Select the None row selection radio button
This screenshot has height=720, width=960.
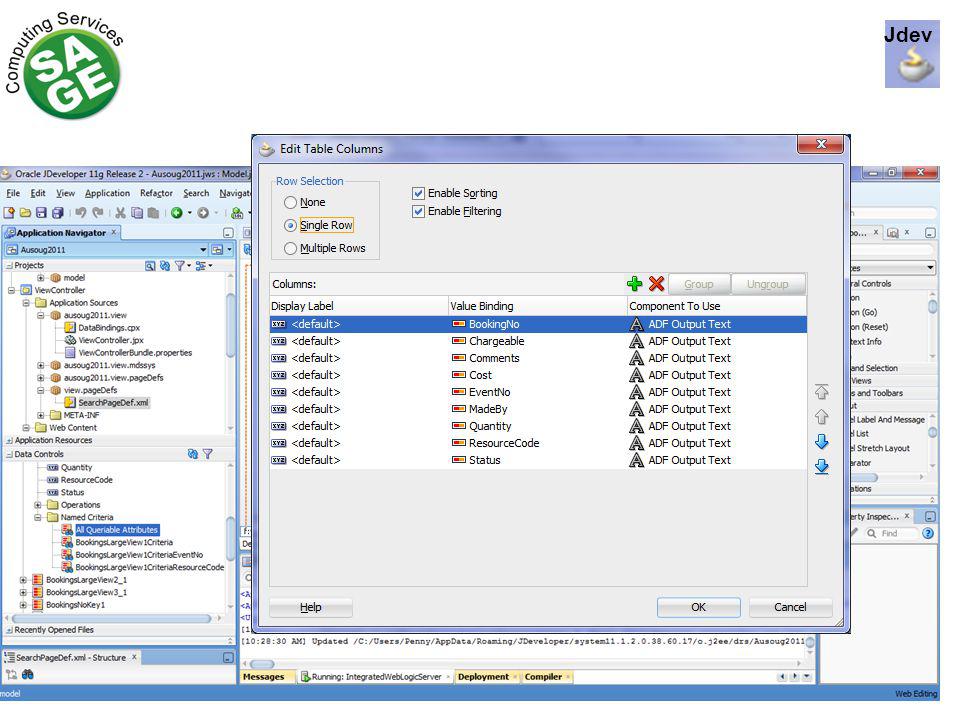[290, 202]
